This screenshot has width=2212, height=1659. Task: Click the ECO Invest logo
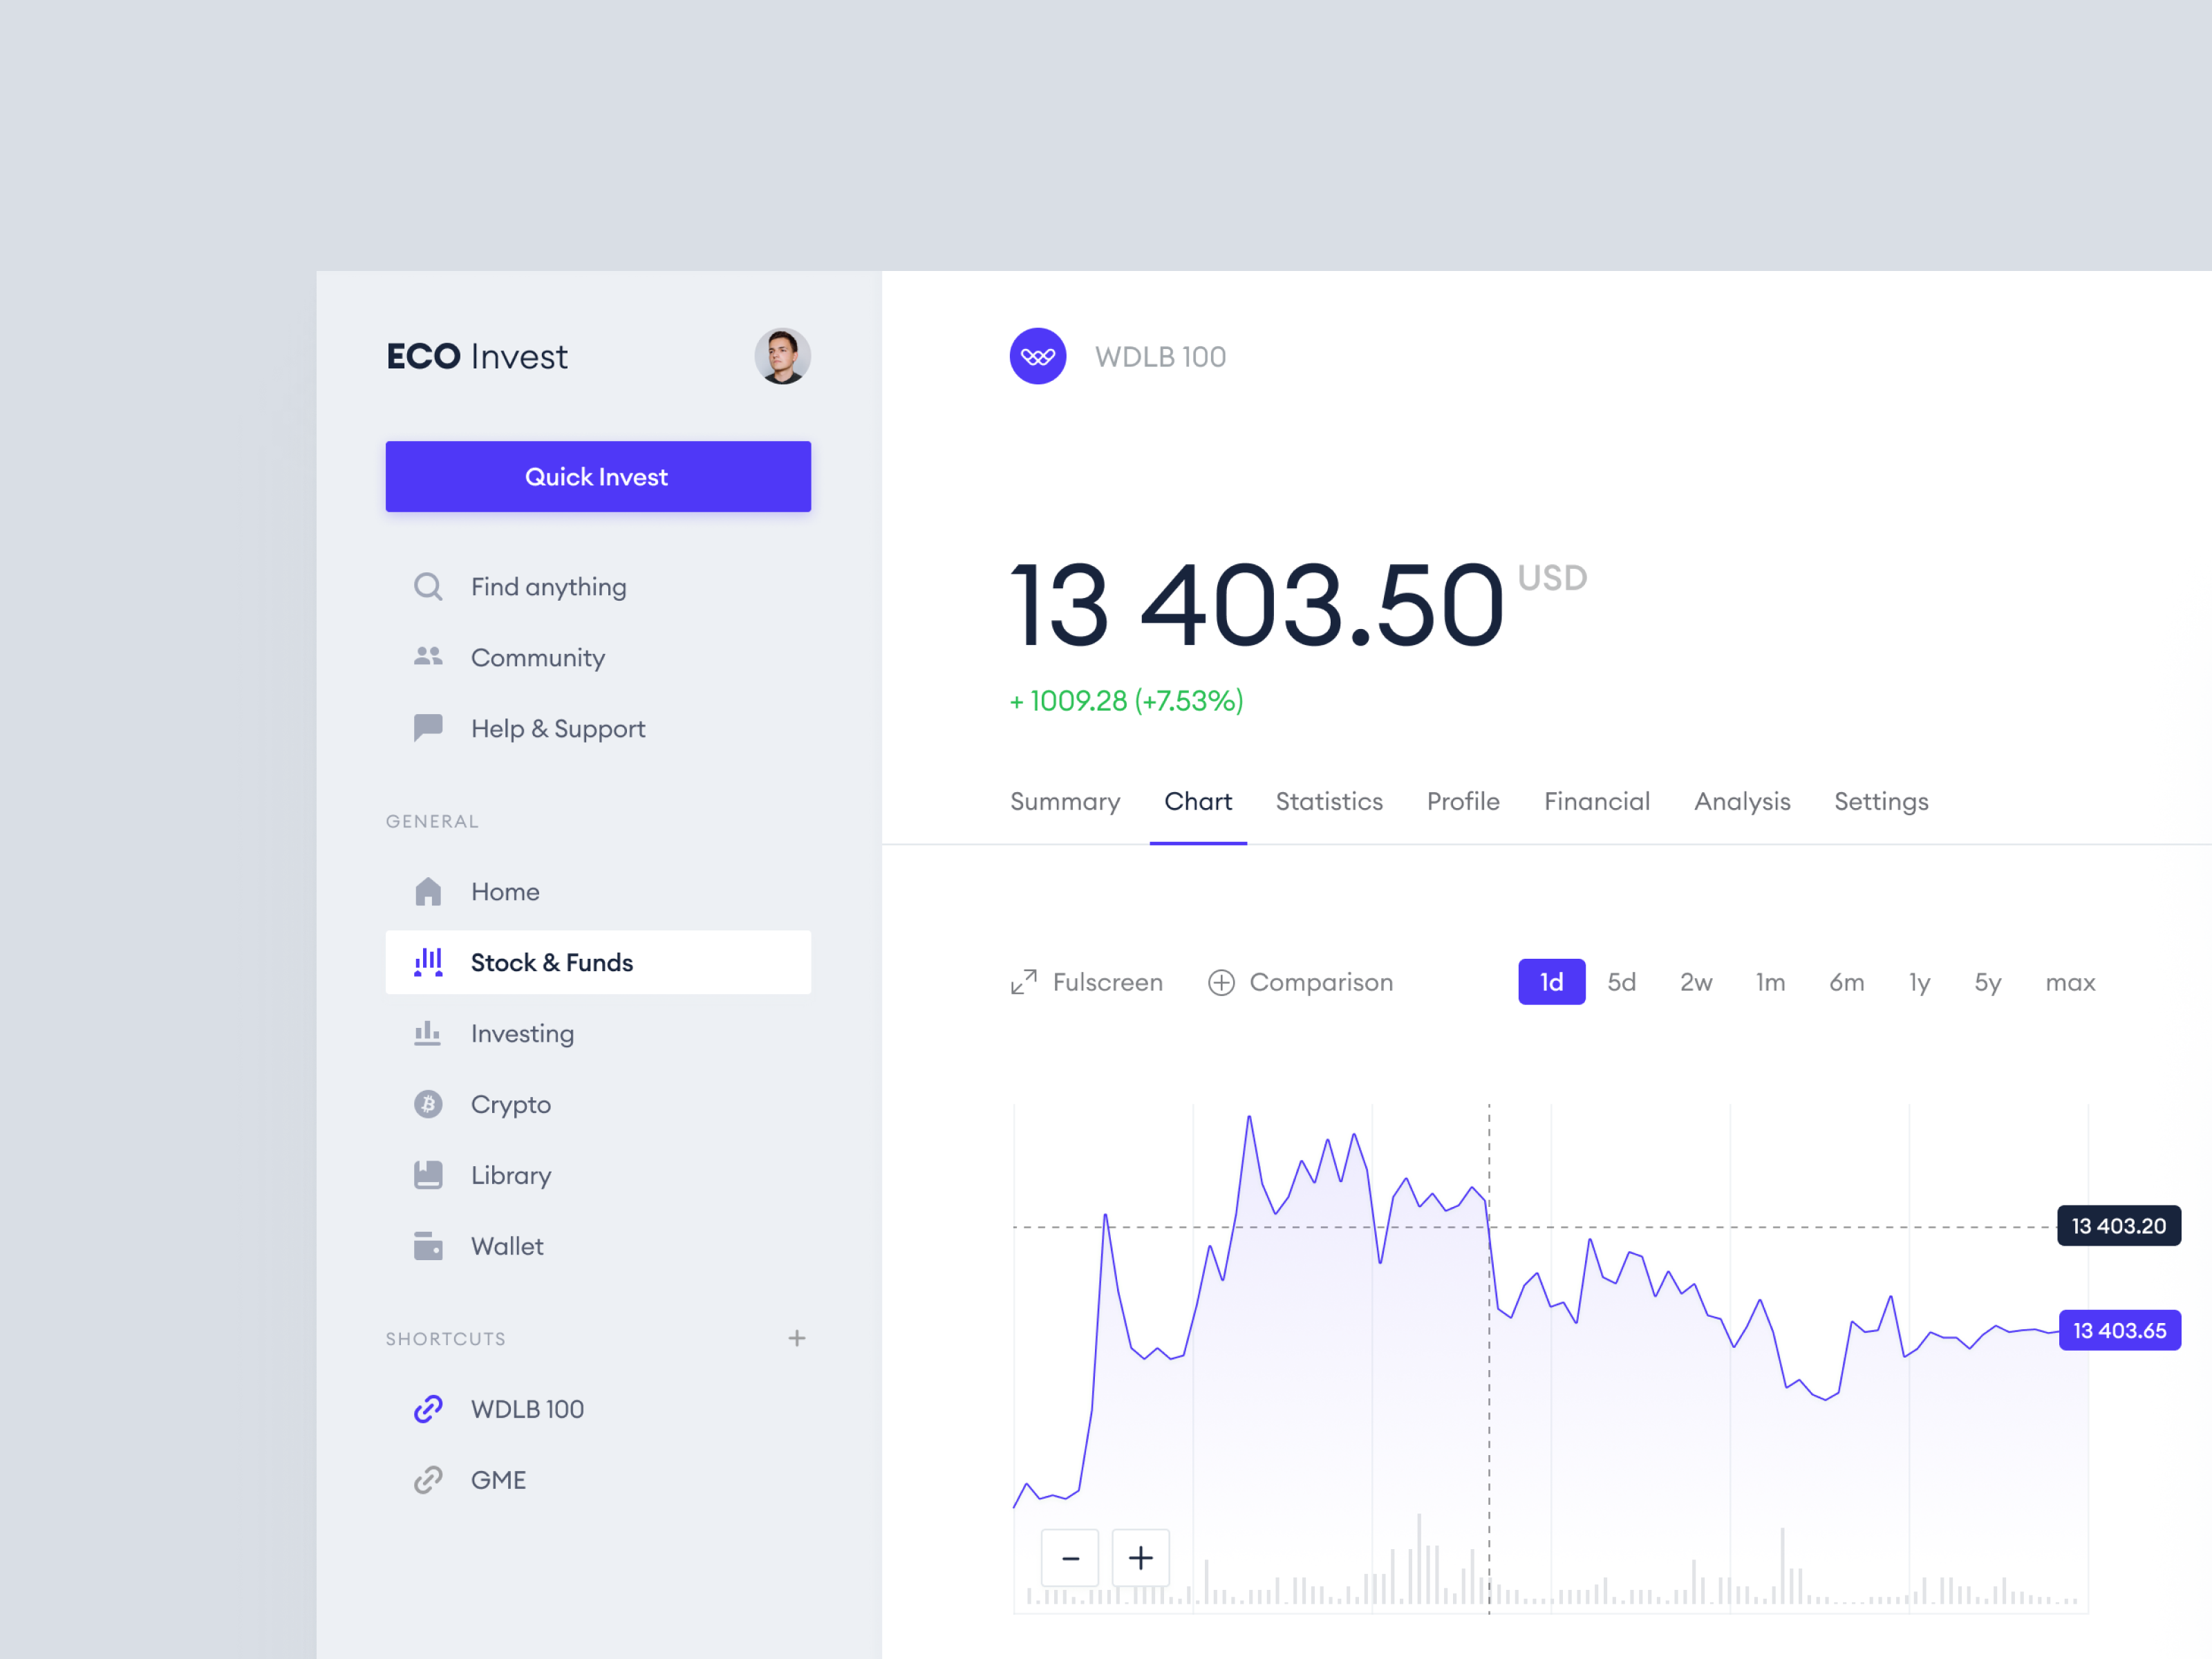pos(477,357)
